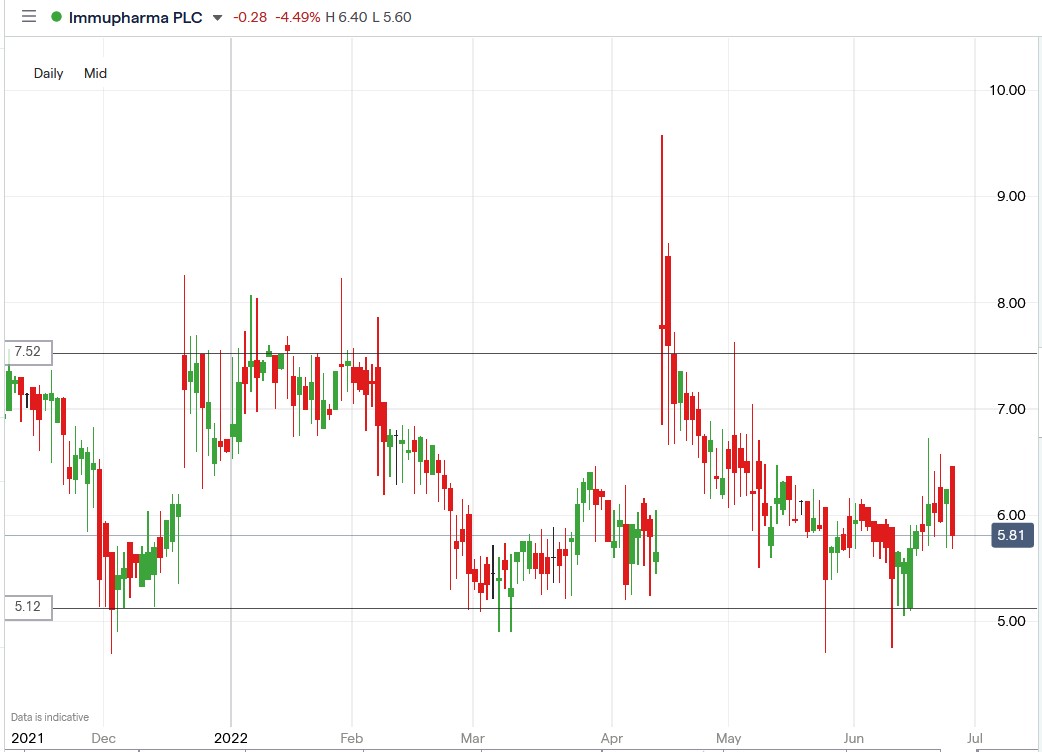This screenshot has width=1042, height=752.
Task: Click the Data is indicative link
Action: coord(47,717)
